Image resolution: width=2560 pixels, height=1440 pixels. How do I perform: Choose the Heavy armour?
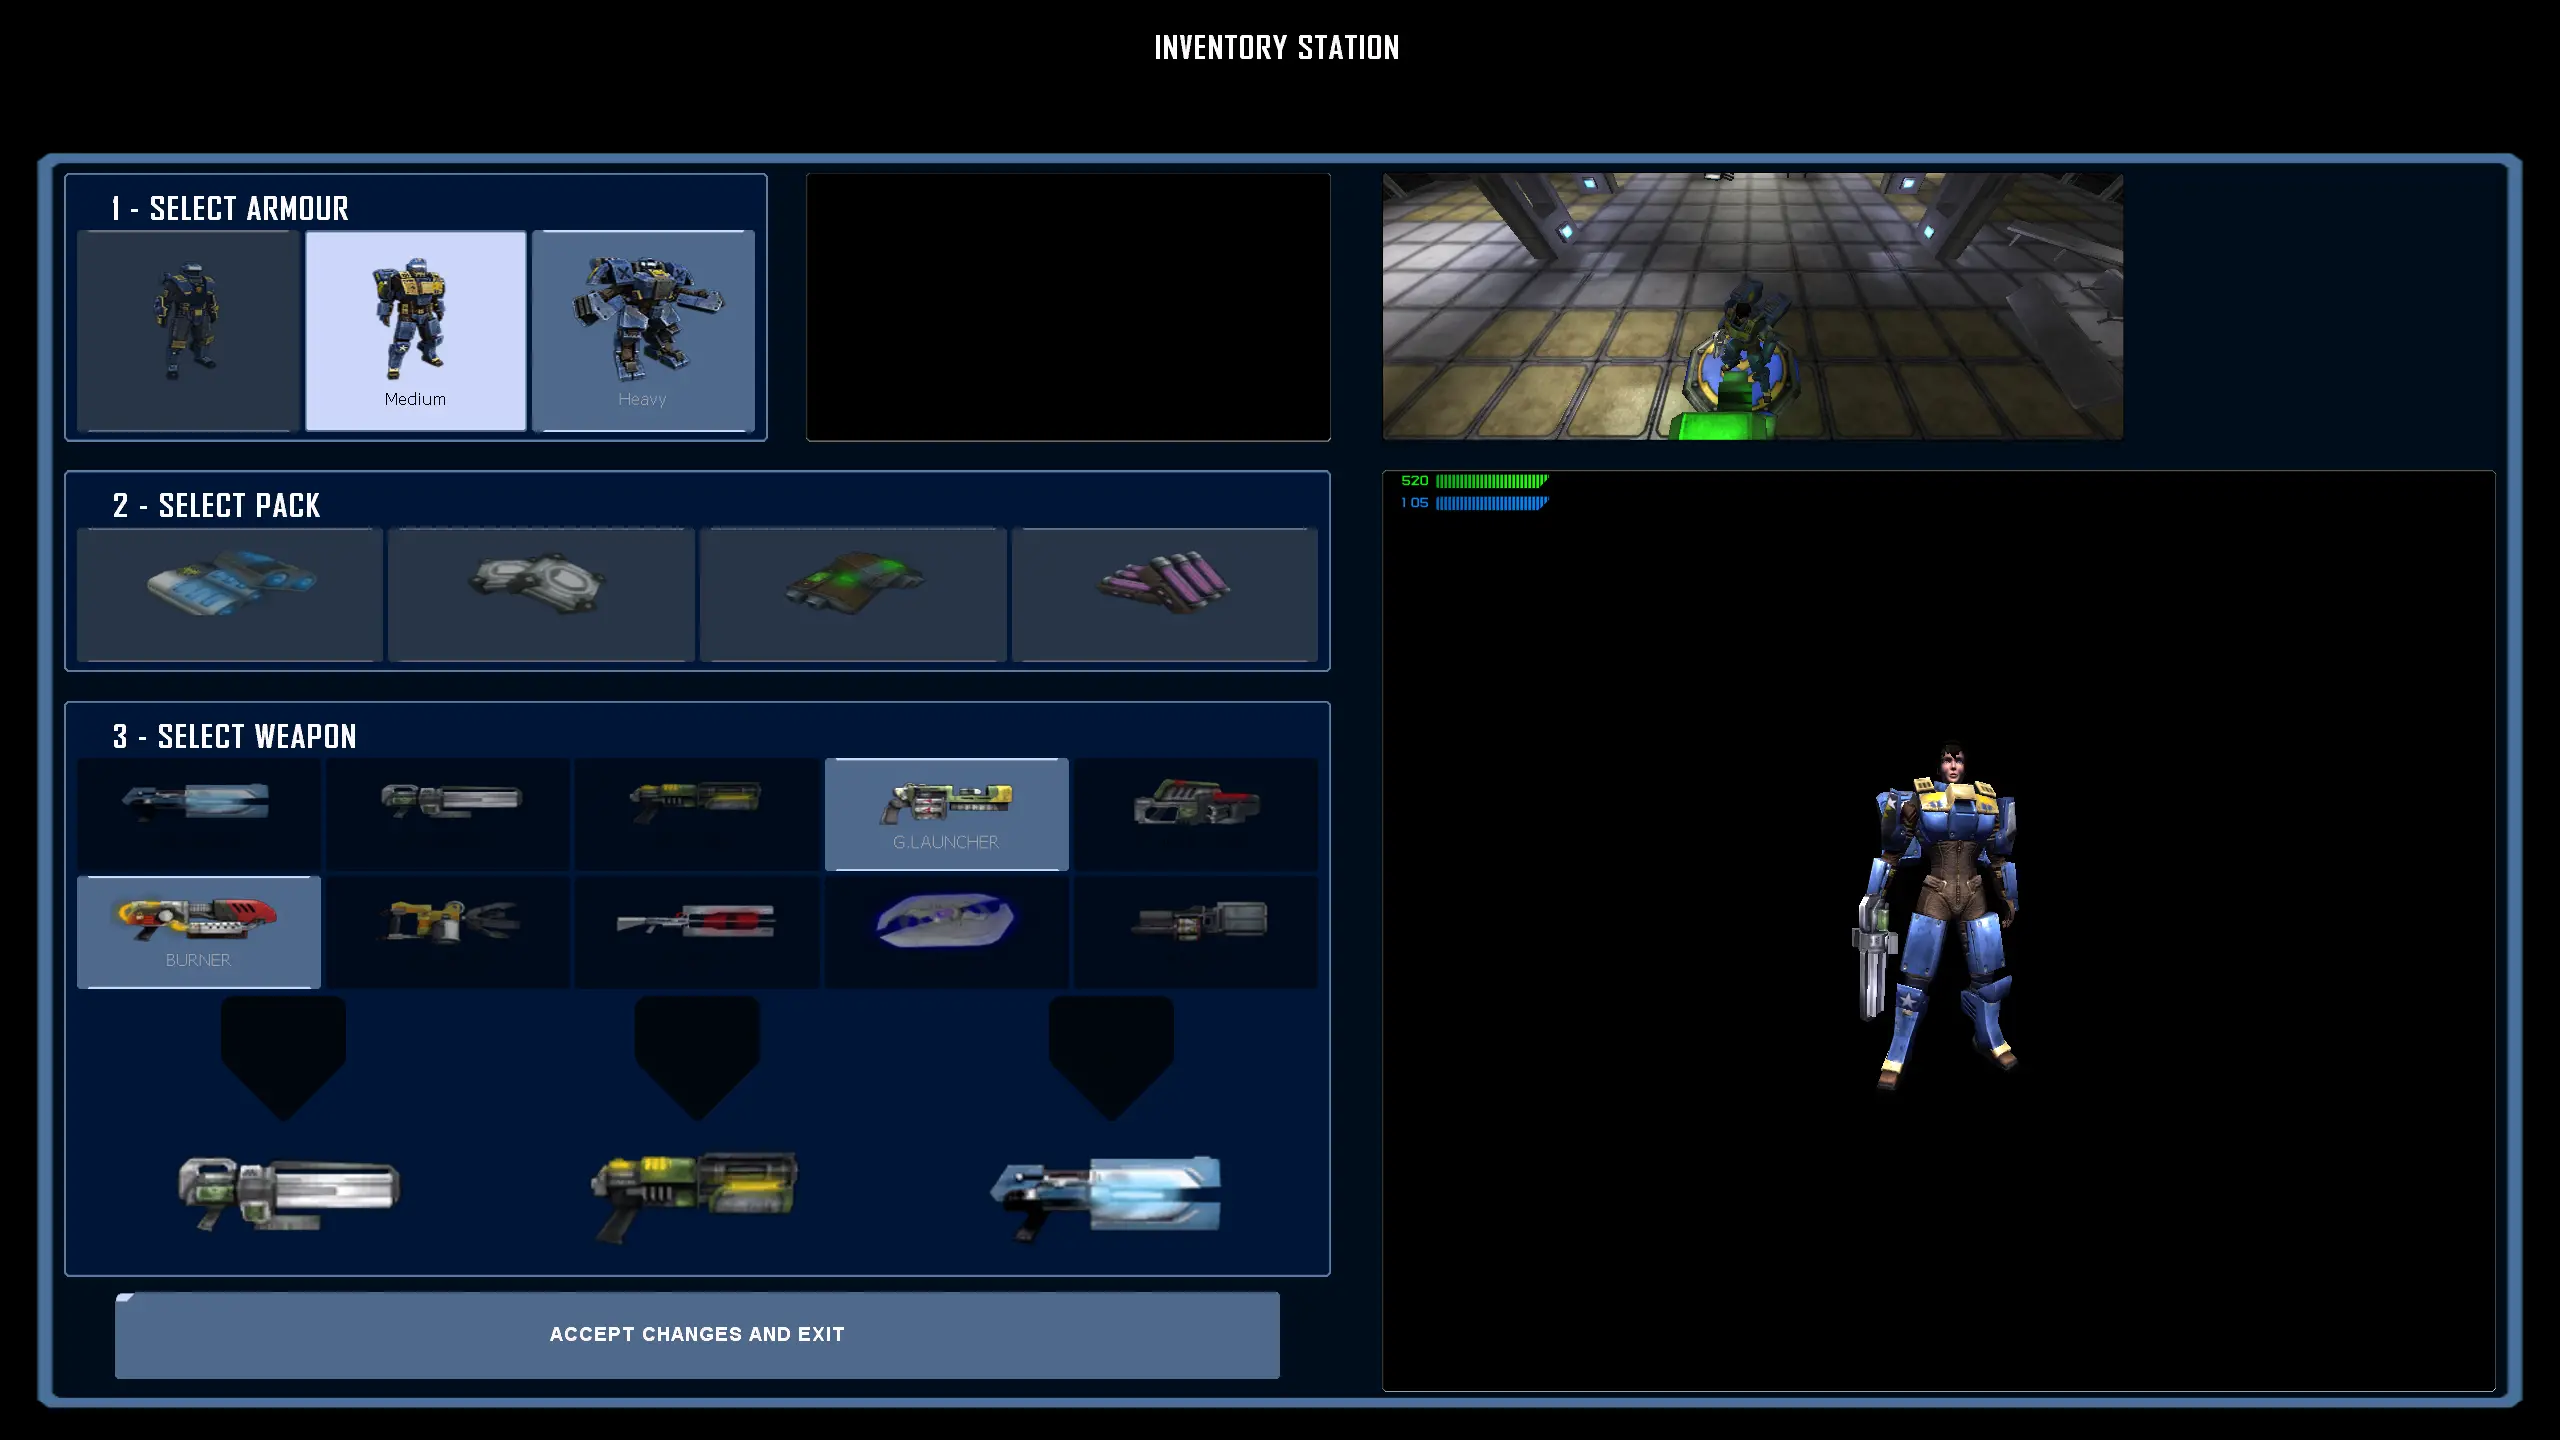(643, 331)
